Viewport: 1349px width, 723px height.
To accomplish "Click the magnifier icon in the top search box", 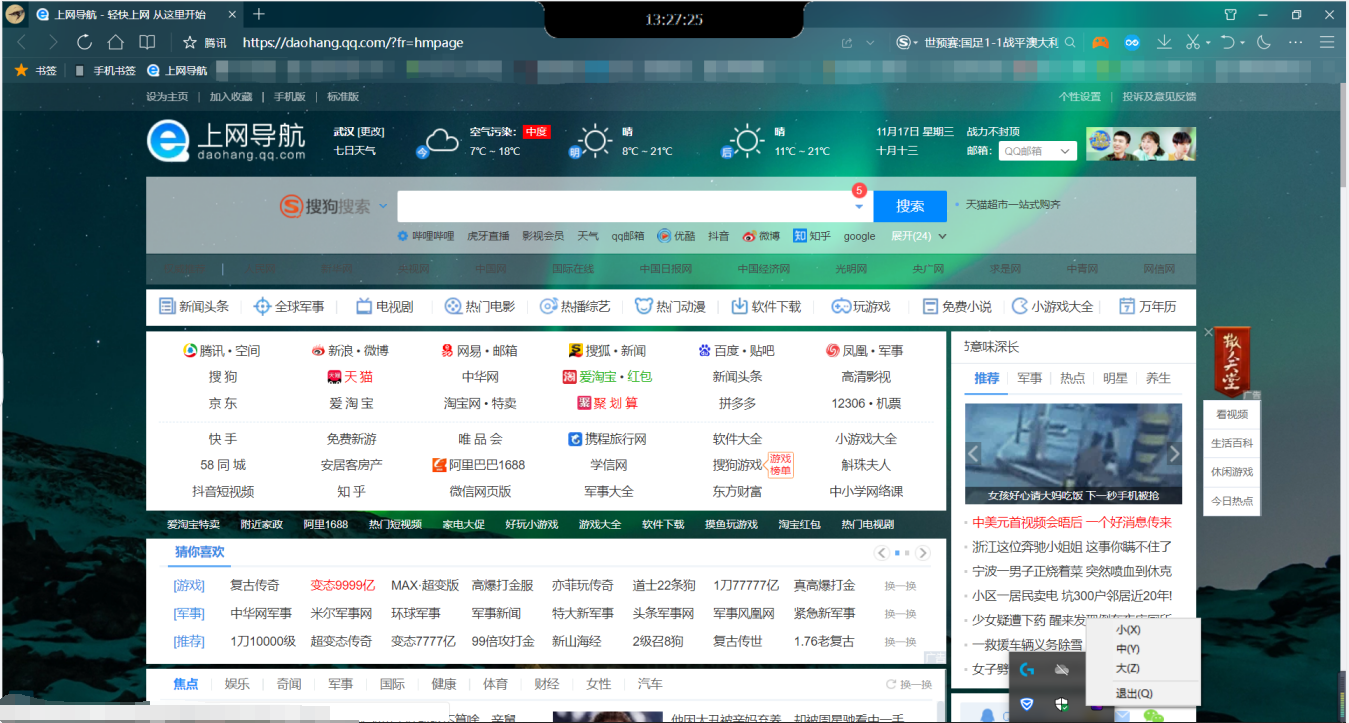I will (x=1070, y=43).
